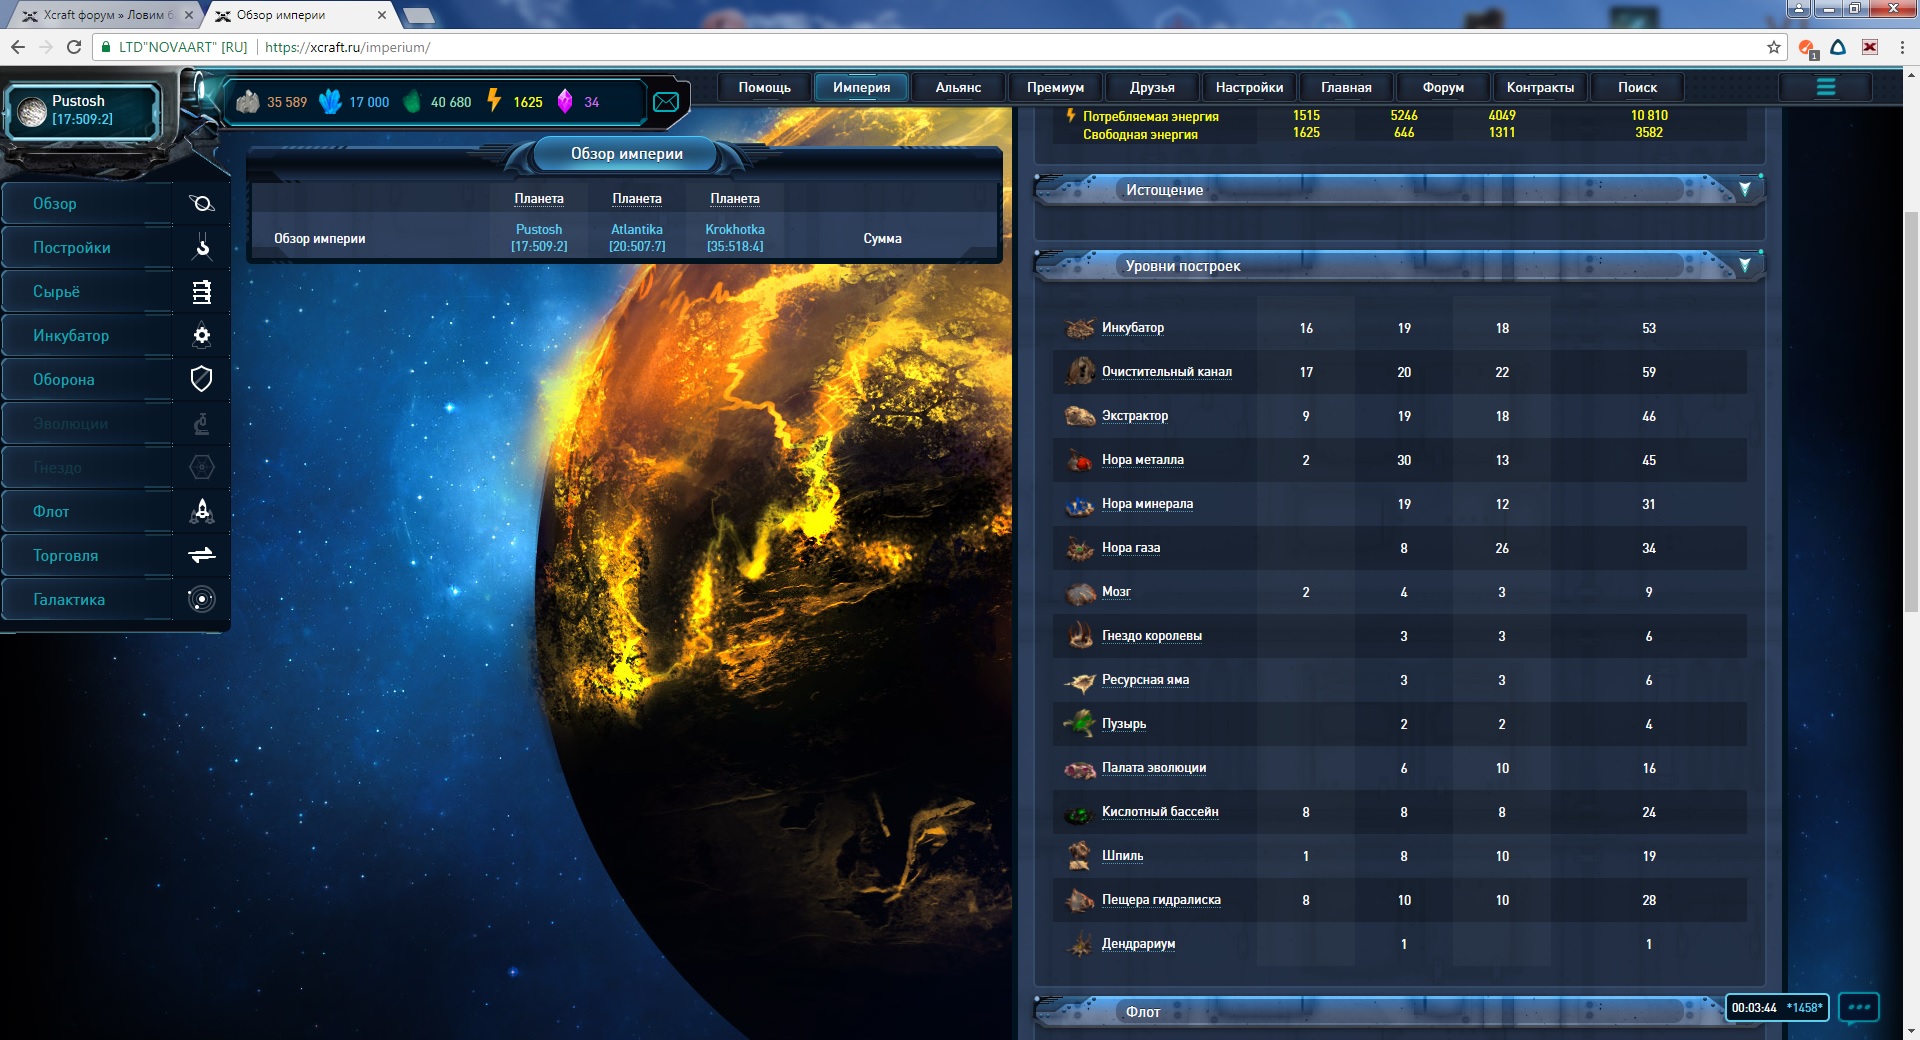Click the browser bookmark star icon
1920x1040 pixels.
click(x=1774, y=47)
